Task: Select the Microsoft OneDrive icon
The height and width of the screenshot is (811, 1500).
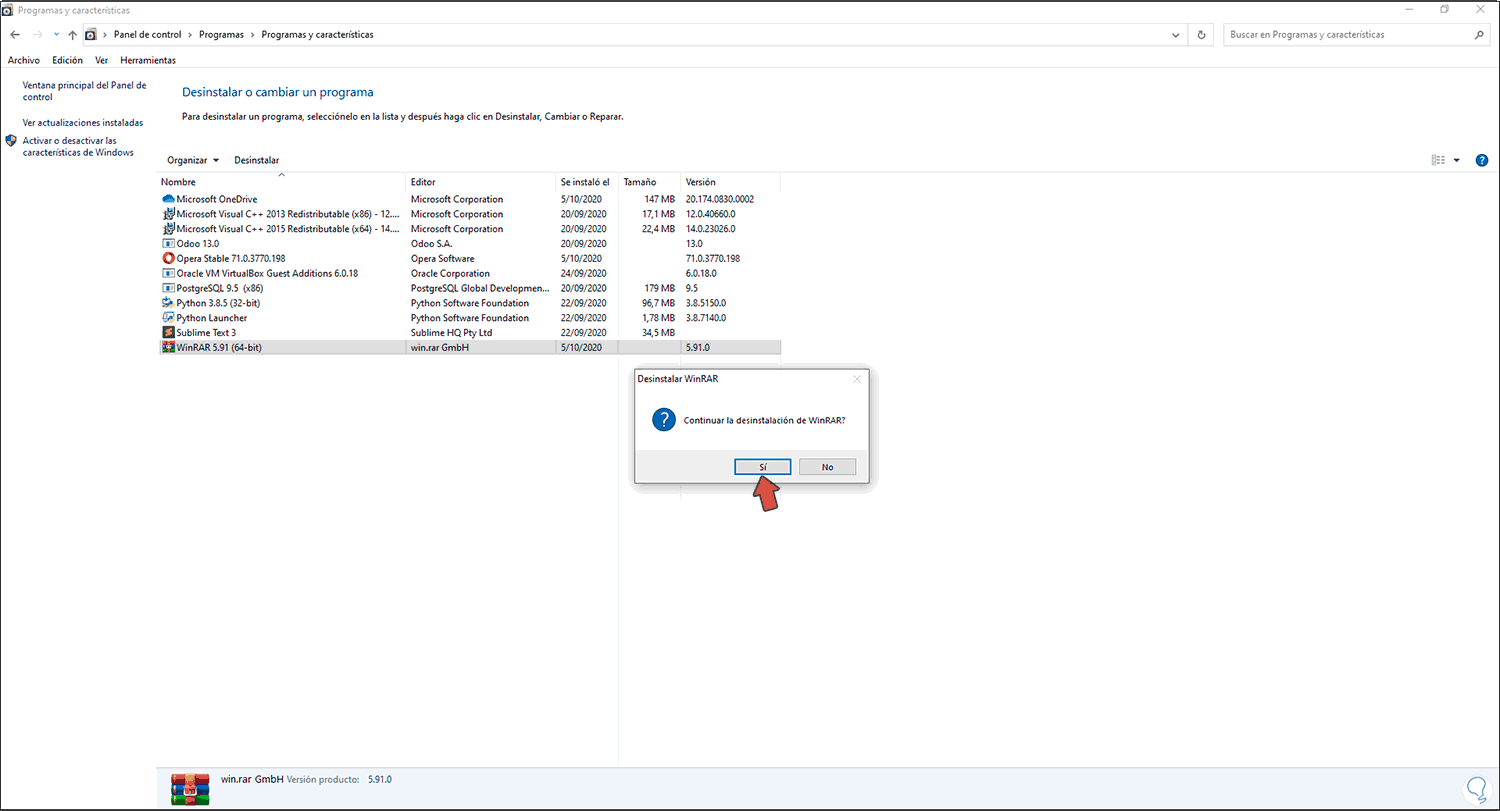Action: (x=167, y=199)
